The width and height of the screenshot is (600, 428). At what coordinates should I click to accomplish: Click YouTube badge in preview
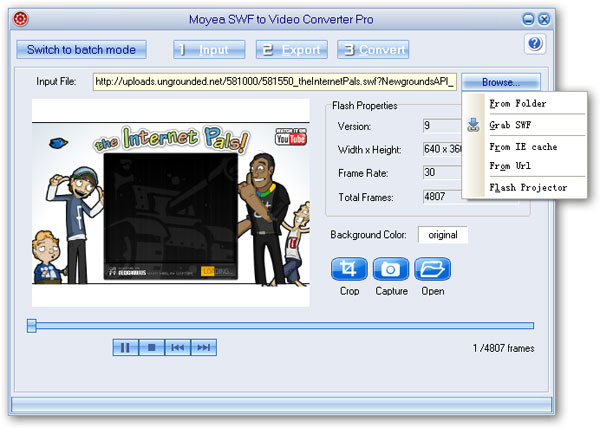(291, 137)
